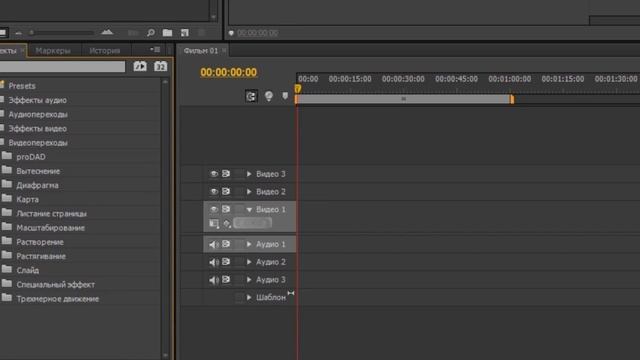Expand the Видео 3 track
The image size is (640, 360).
coord(249,174)
